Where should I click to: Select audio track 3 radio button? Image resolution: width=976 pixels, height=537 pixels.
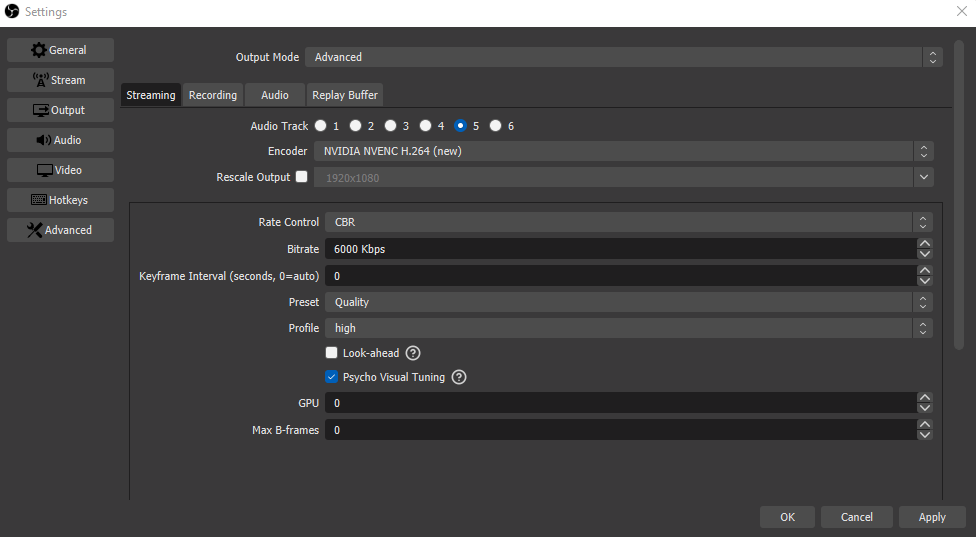390,126
